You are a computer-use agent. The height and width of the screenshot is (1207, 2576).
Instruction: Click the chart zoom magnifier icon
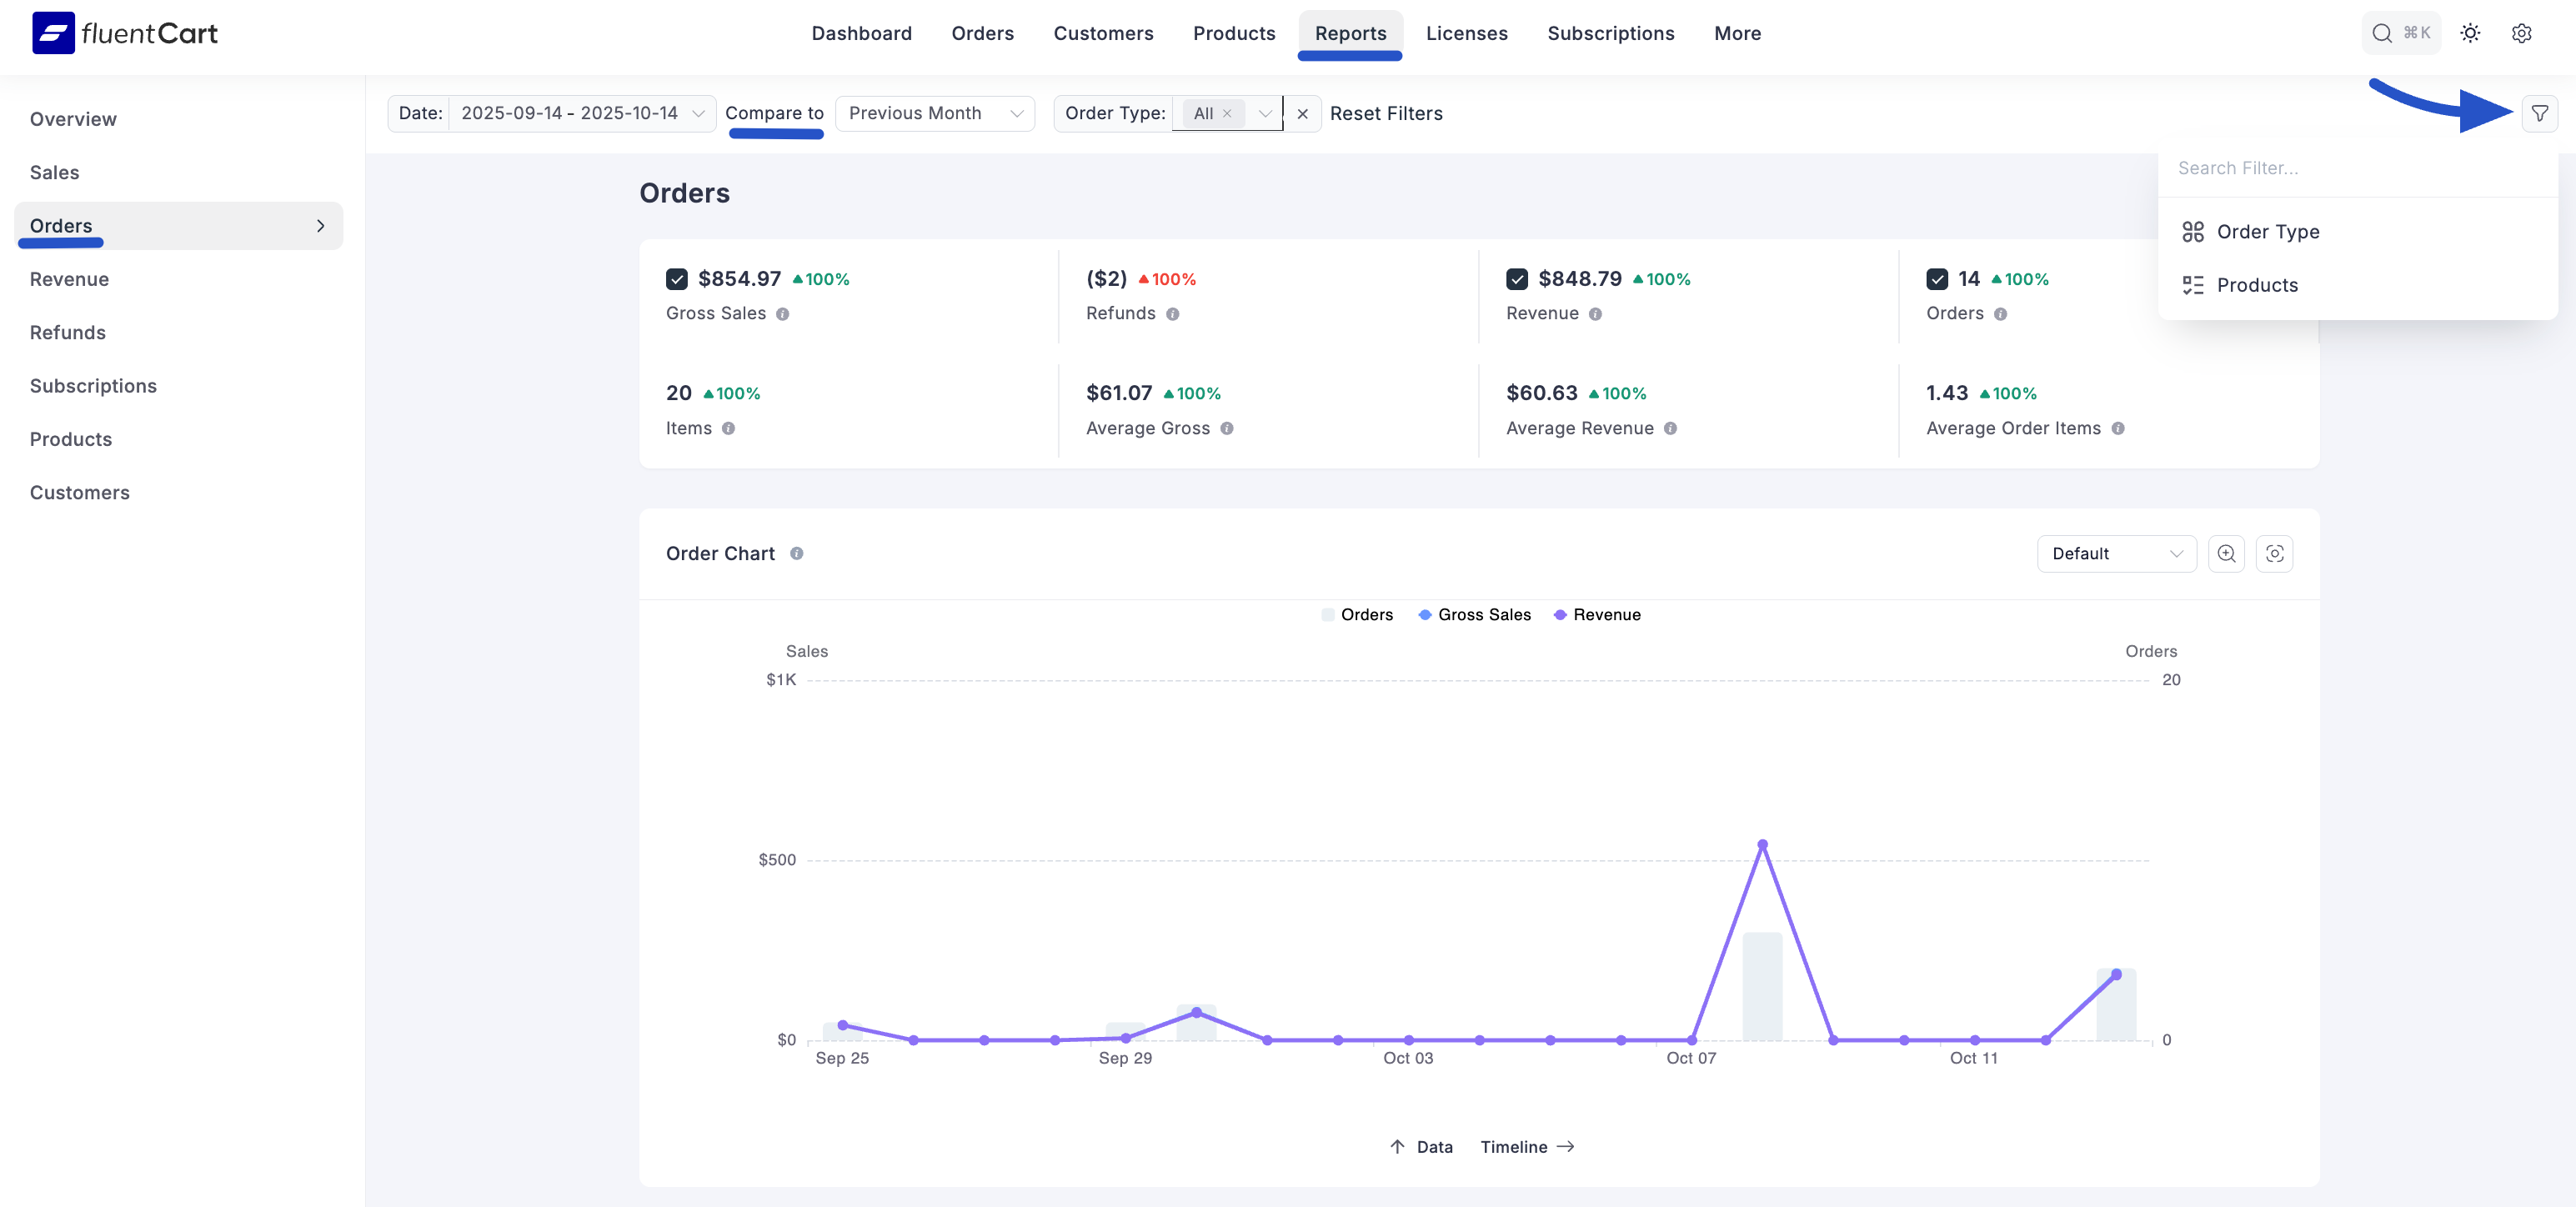click(2226, 554)
